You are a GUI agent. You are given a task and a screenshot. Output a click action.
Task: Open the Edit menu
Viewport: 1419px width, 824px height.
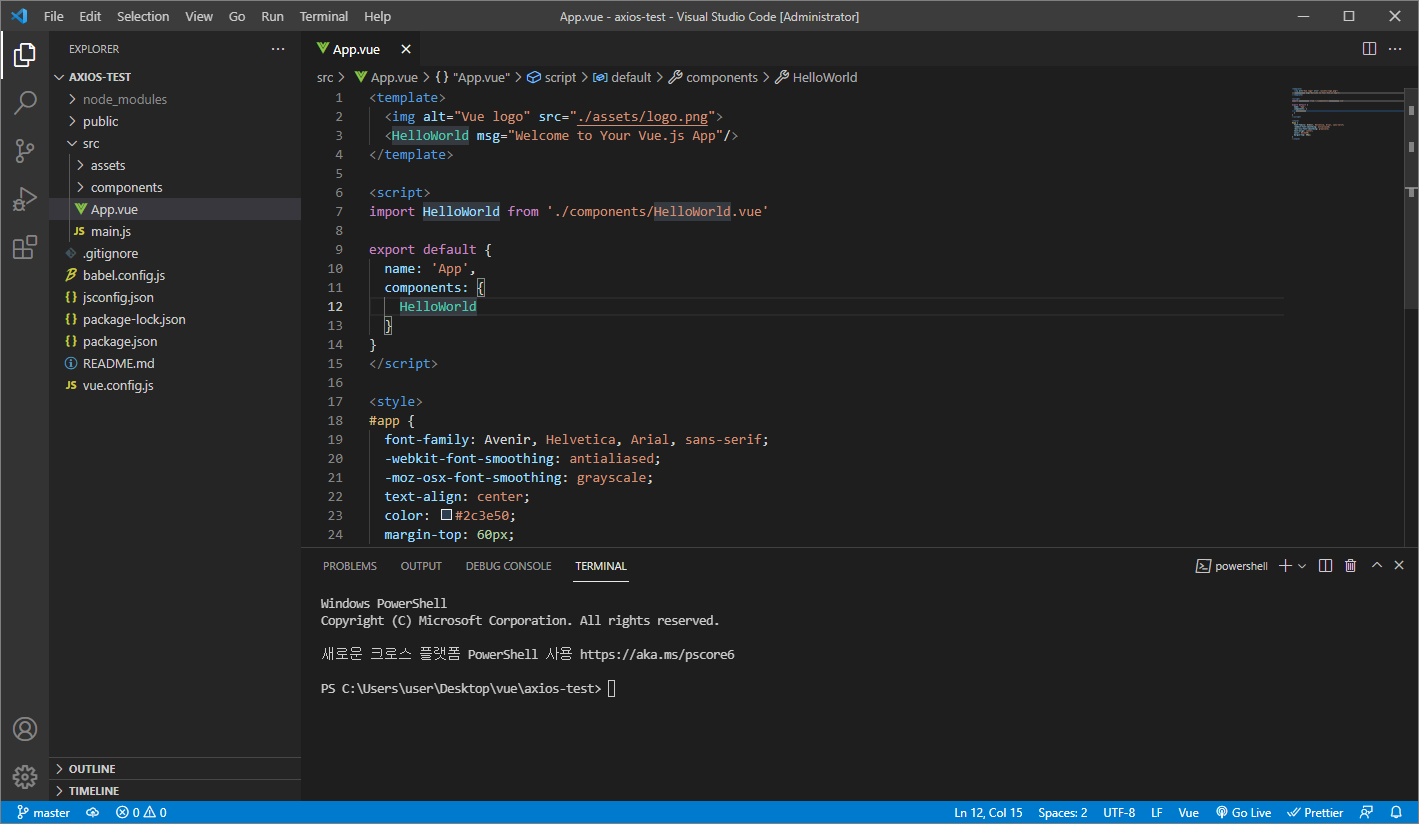click(x=90, y=16)
